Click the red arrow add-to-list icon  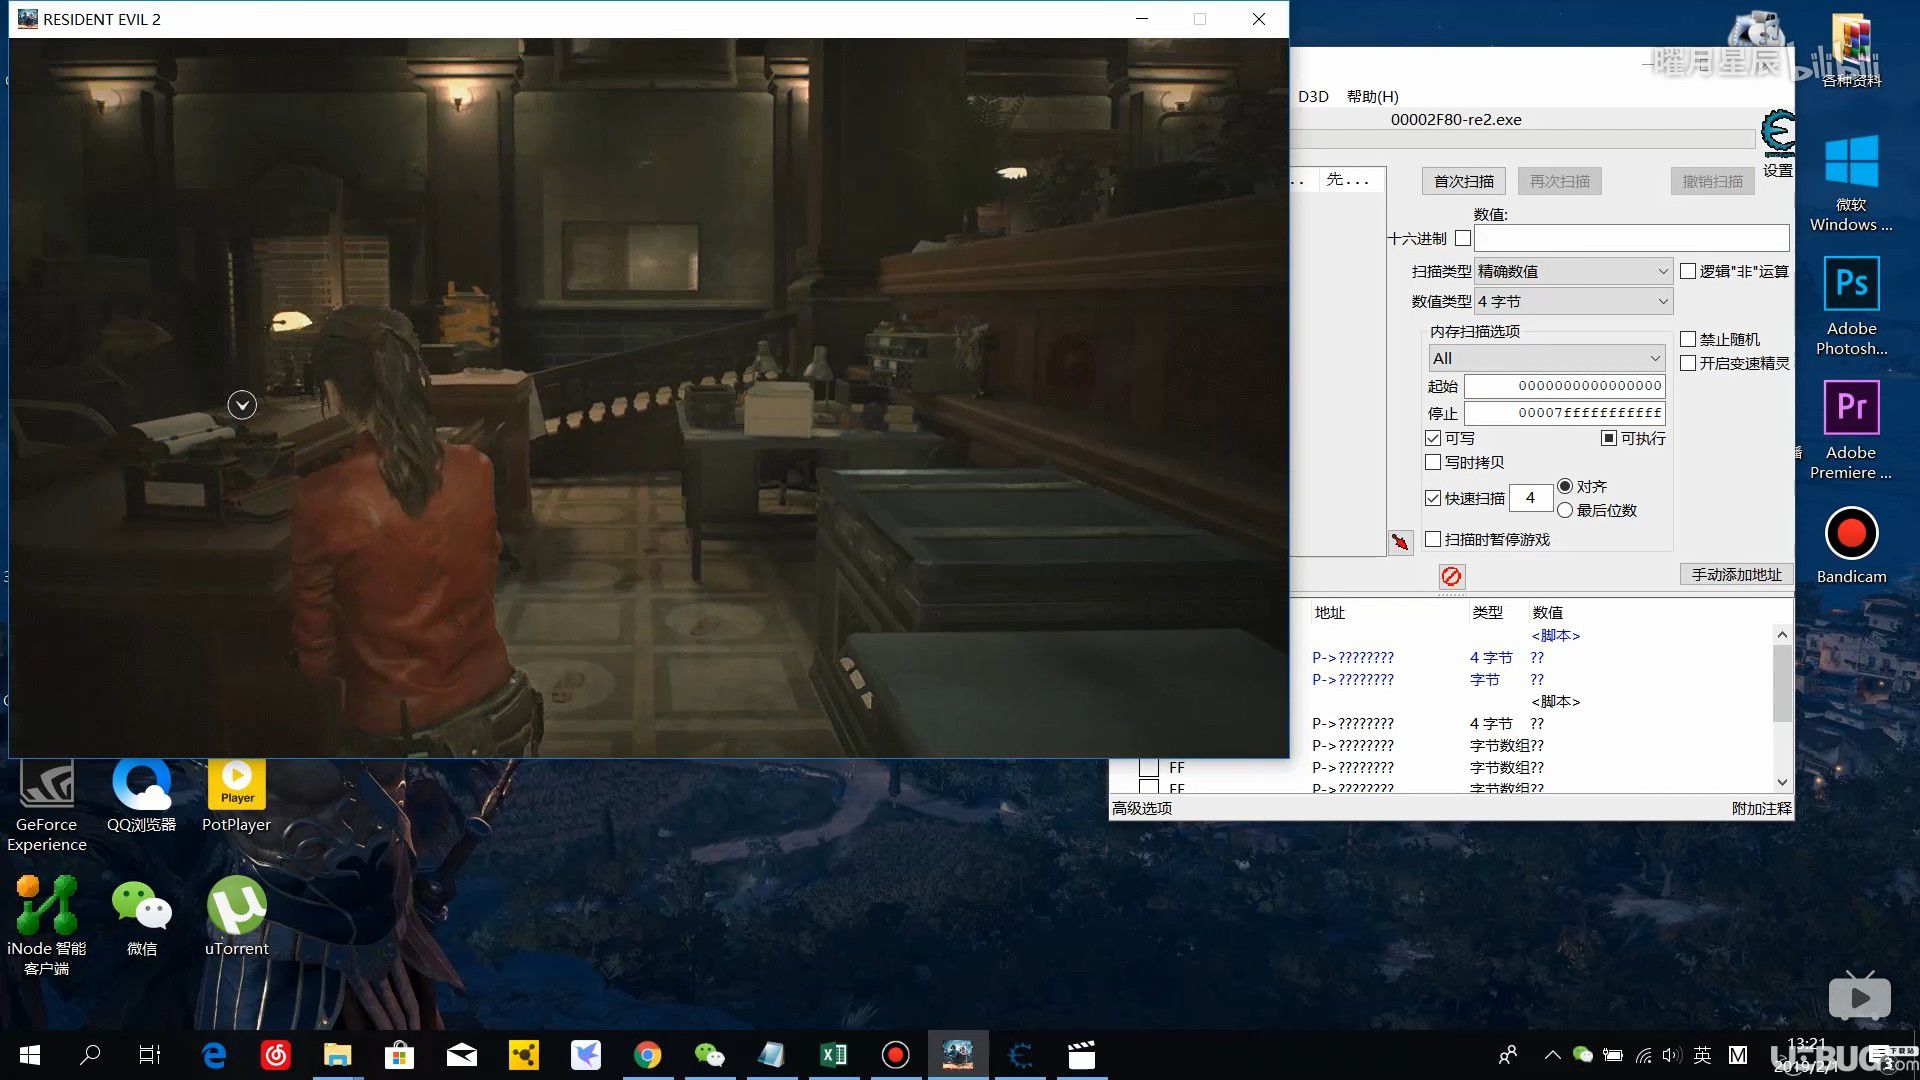[1400, 542]
